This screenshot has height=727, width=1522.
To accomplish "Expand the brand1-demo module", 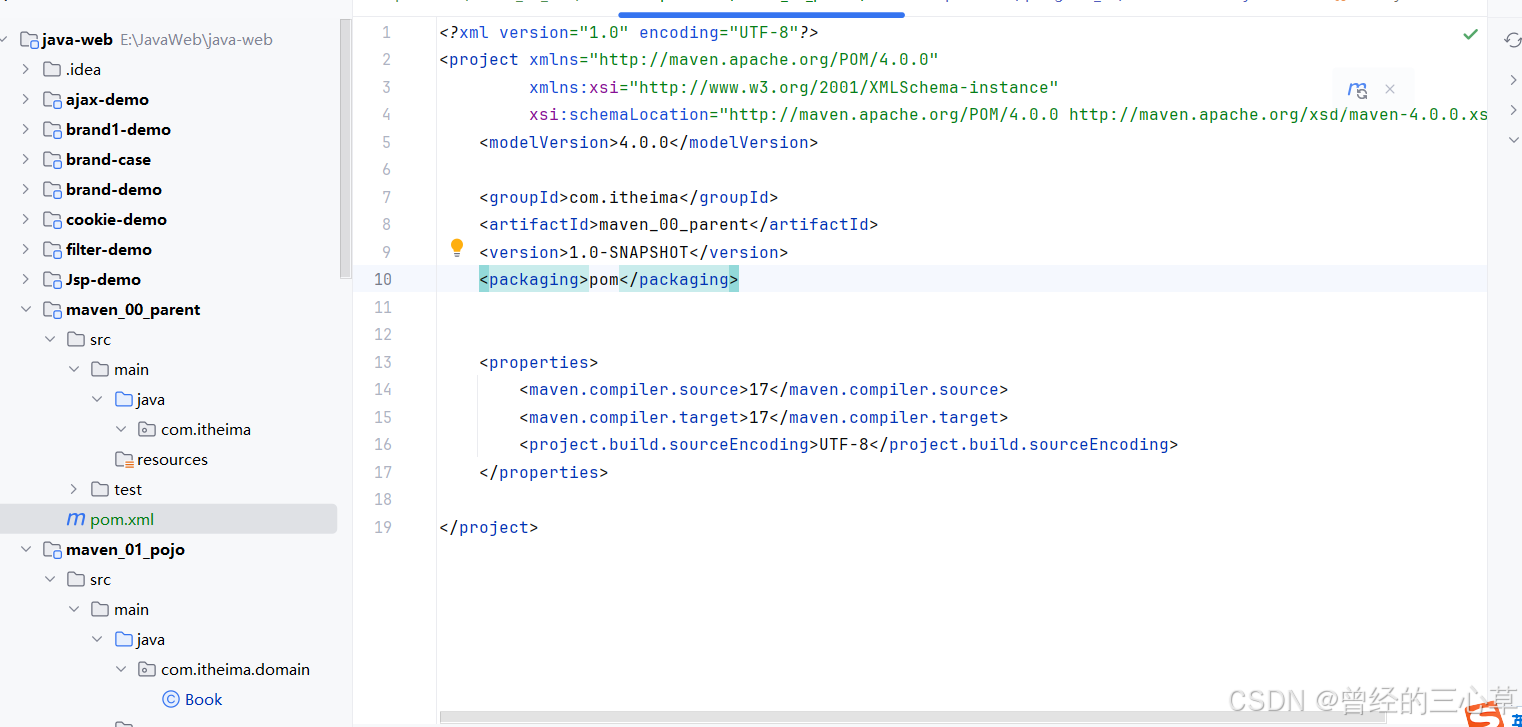I will pos(26,129).
